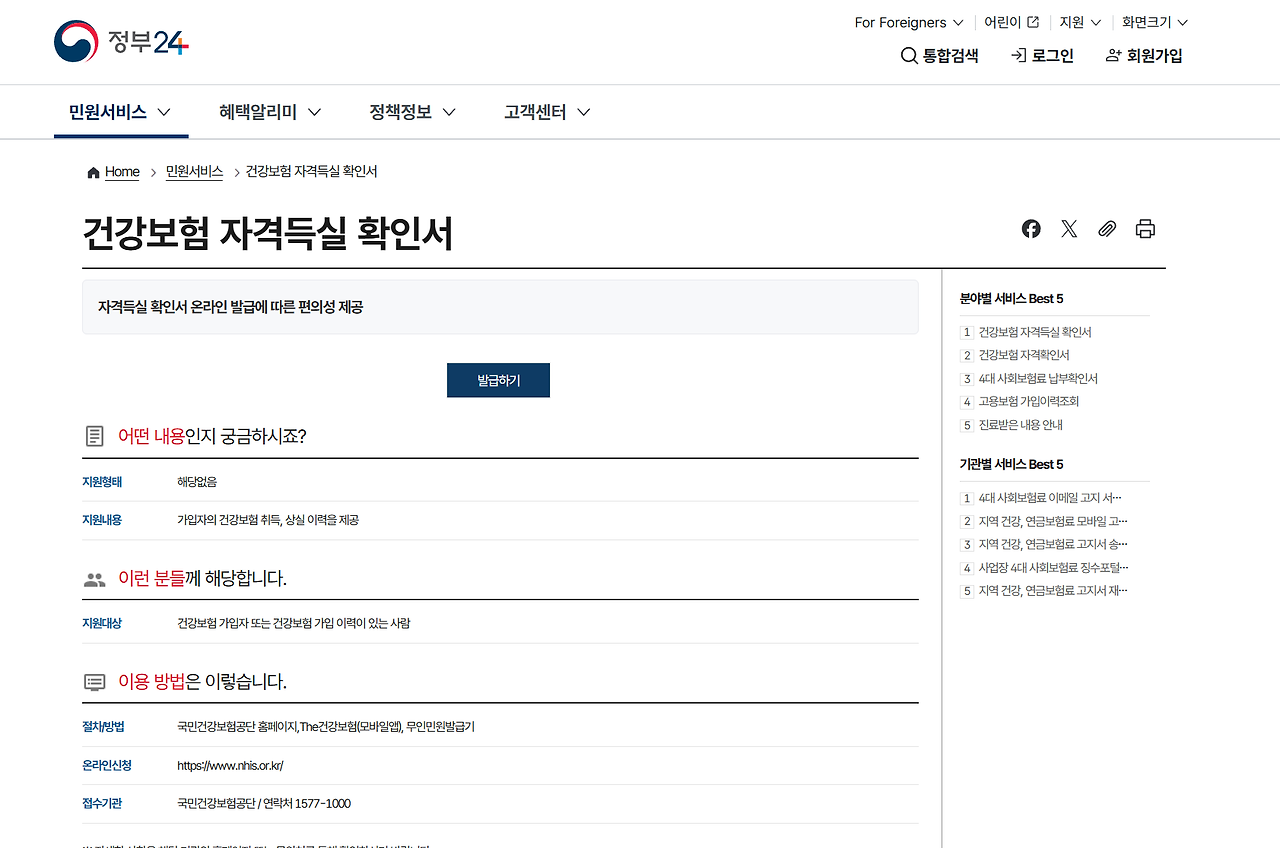Open 4대 사회보험료 이메일 고지 link
Image resolution: width=1280 pixels, height=848 pixels.
click(x=1050, y=498)
